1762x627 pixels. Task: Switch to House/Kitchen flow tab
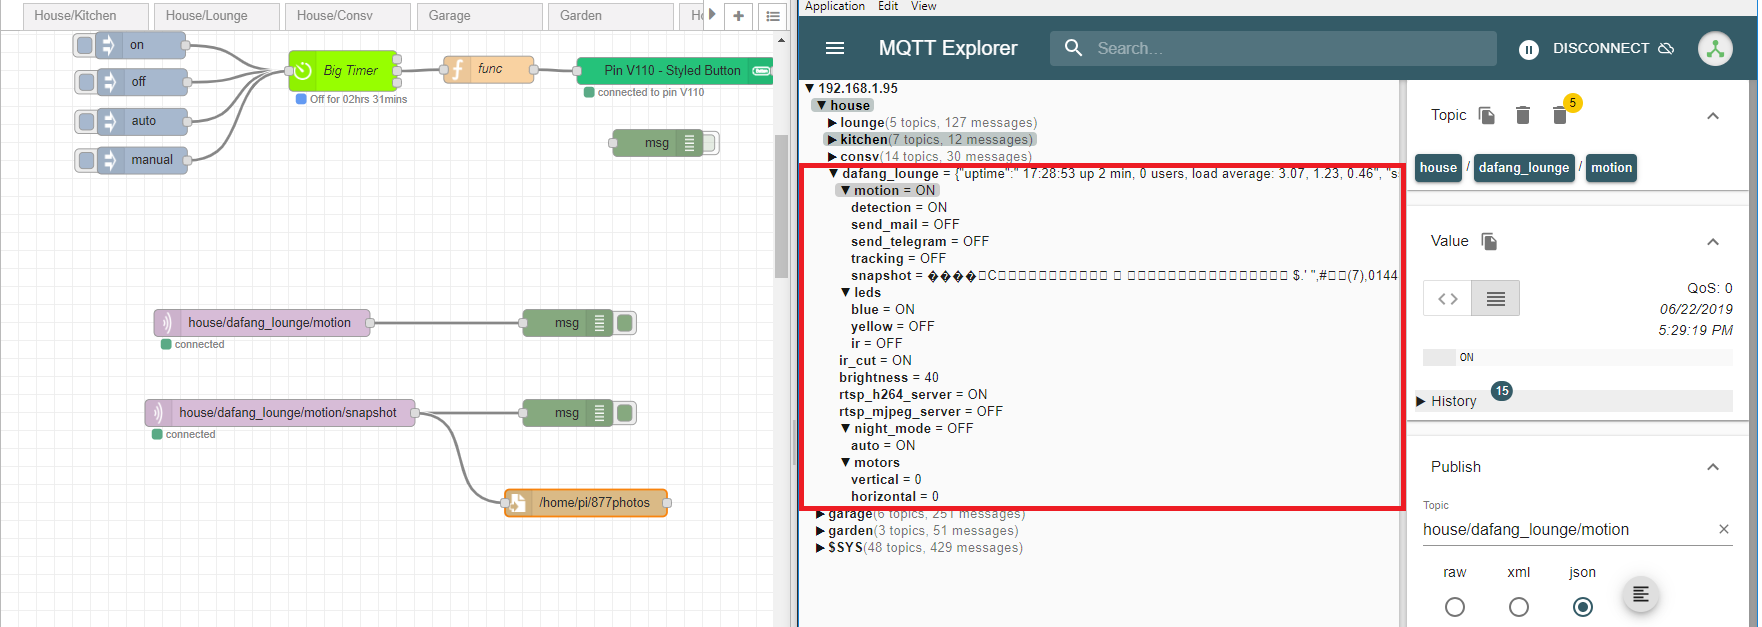tap(85, 16)
